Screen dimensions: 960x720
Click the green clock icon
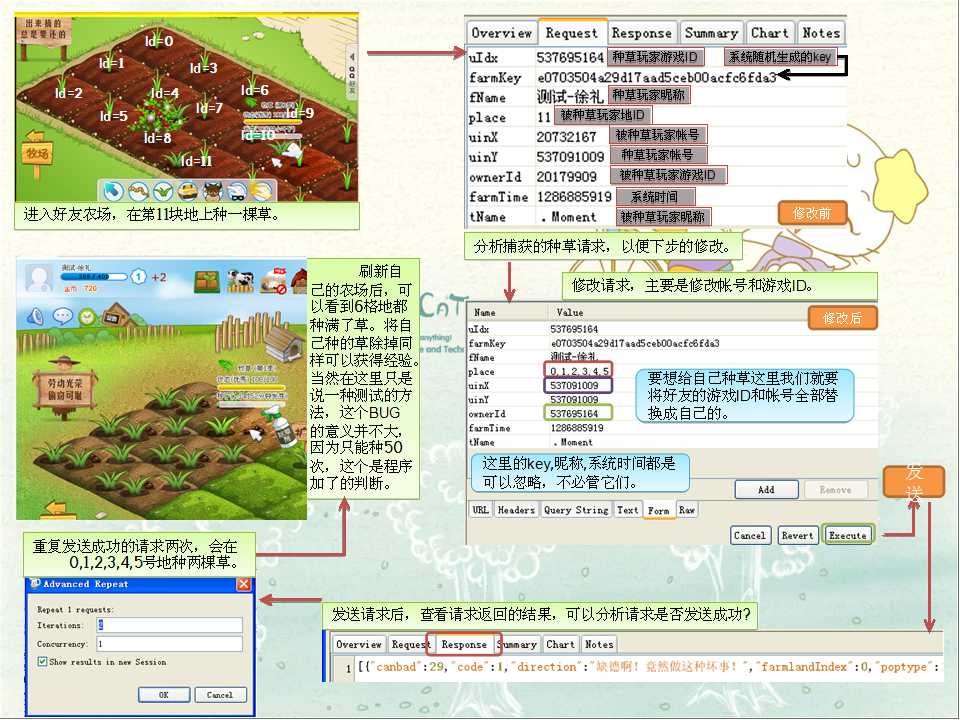(x=88, y=317)
